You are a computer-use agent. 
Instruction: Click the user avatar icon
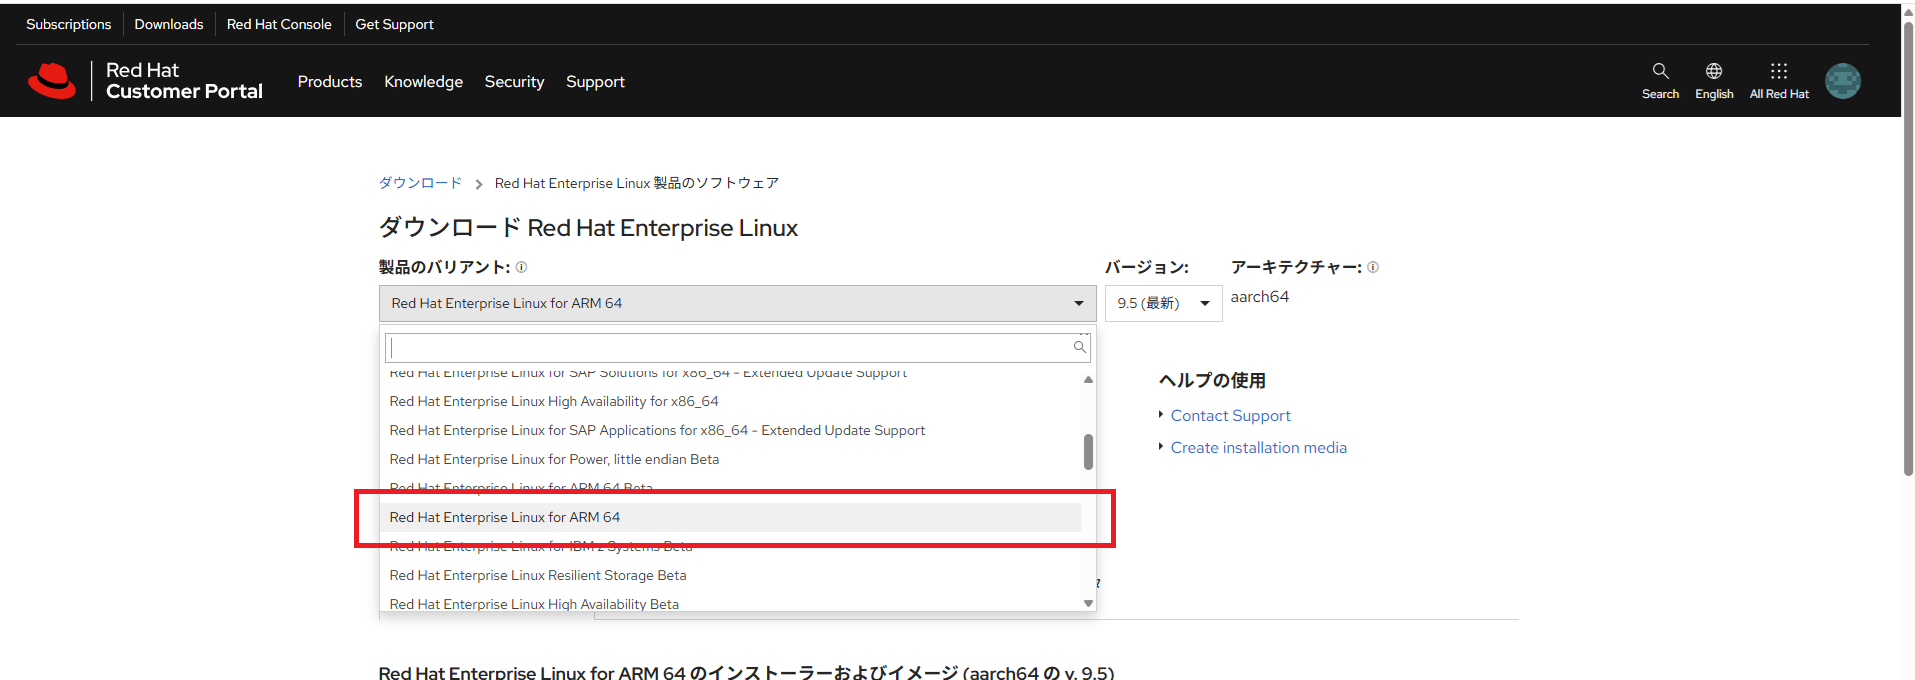point(1842,81)
